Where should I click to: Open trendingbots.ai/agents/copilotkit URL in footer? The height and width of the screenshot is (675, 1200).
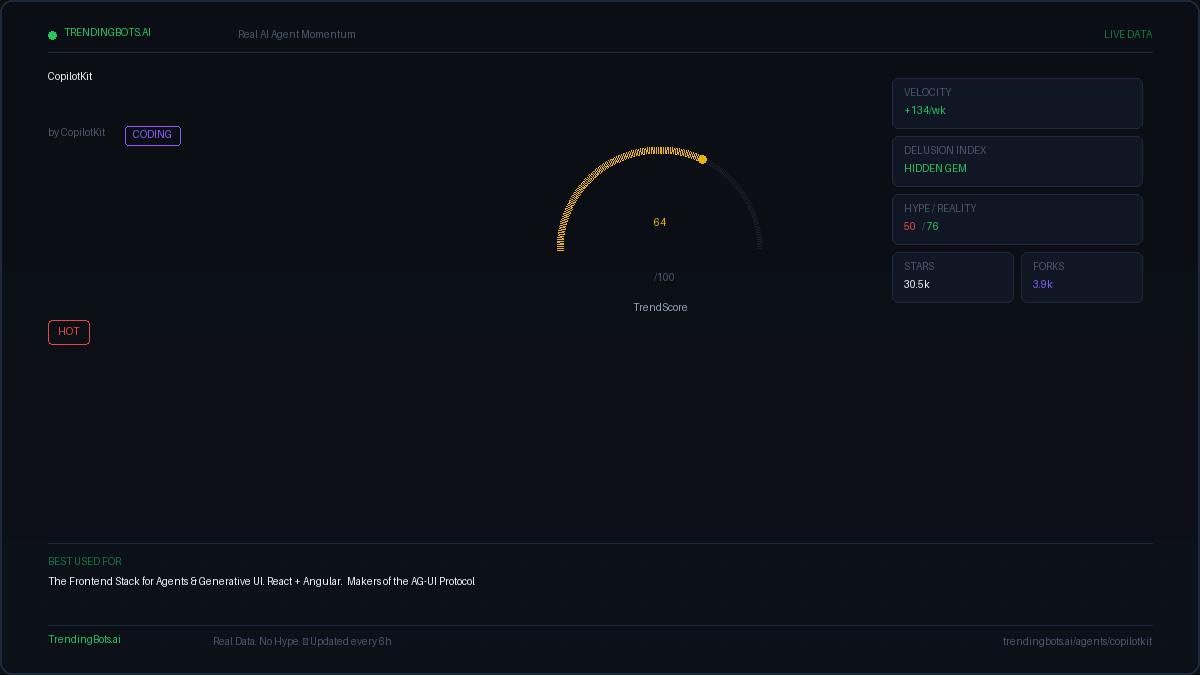point(1078,642)
